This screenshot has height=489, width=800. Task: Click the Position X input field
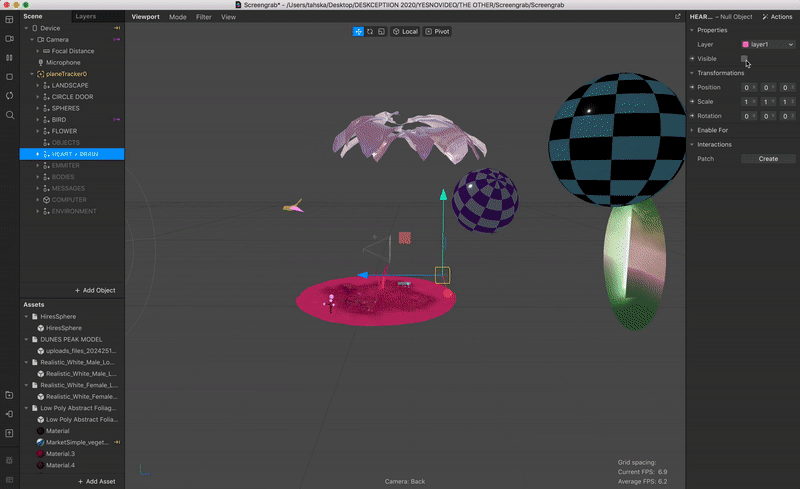click(747, 87)
